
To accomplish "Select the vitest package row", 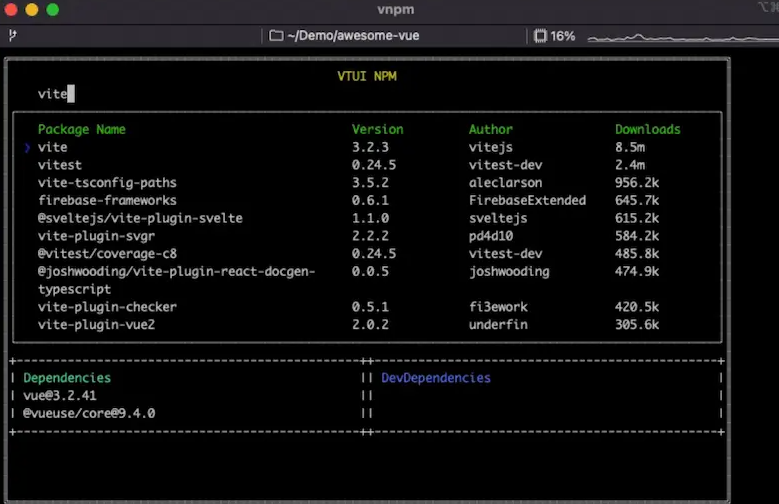I will 60,165.
